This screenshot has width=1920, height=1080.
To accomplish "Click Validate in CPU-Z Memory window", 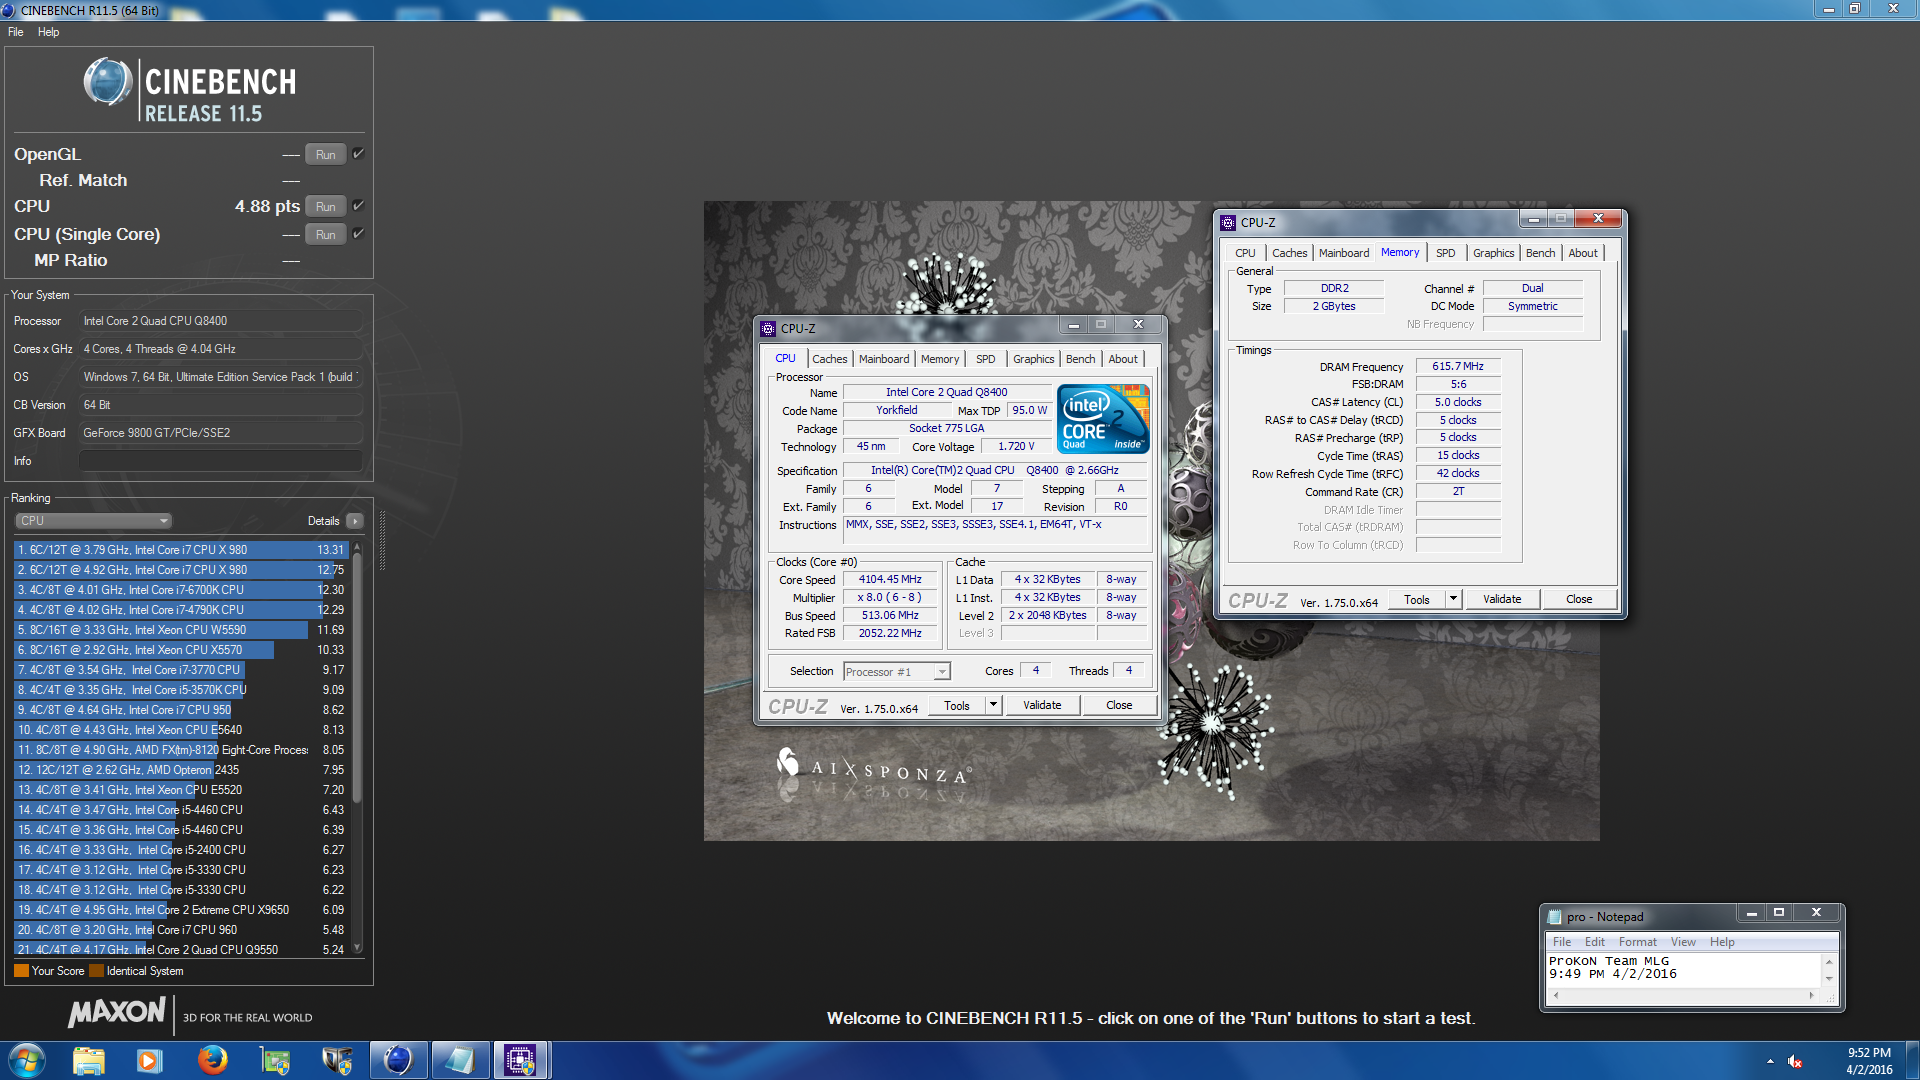I will (x=1502, y=599).
